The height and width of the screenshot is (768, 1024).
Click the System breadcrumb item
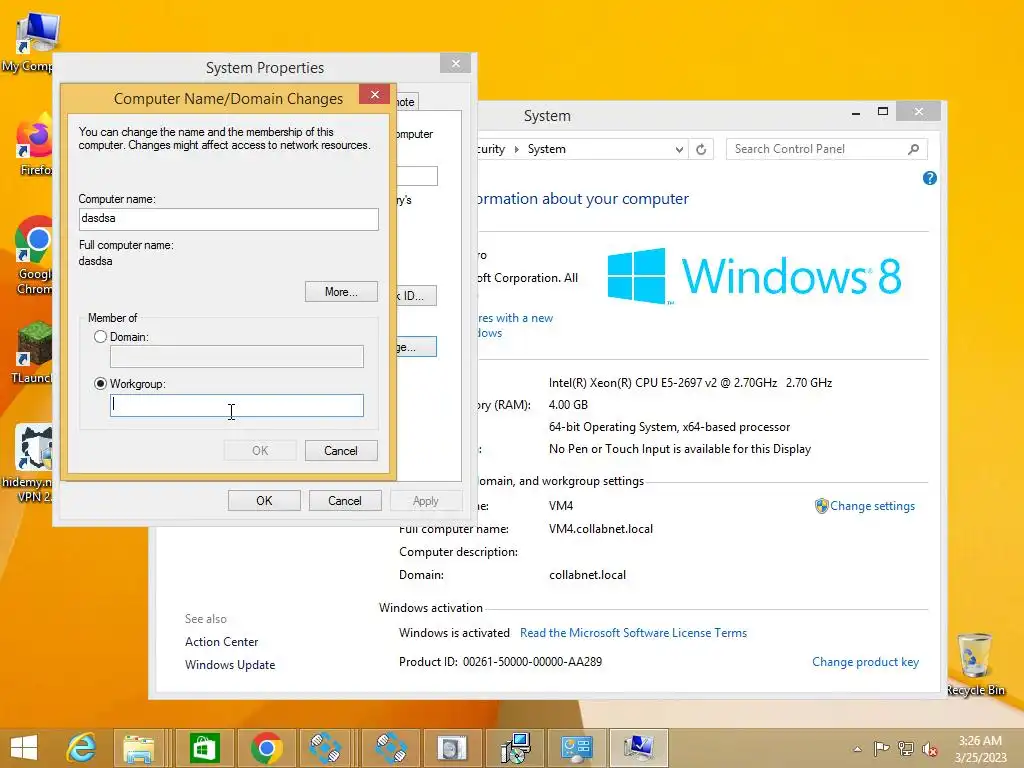pyautogui.click(x=547, y=150)
